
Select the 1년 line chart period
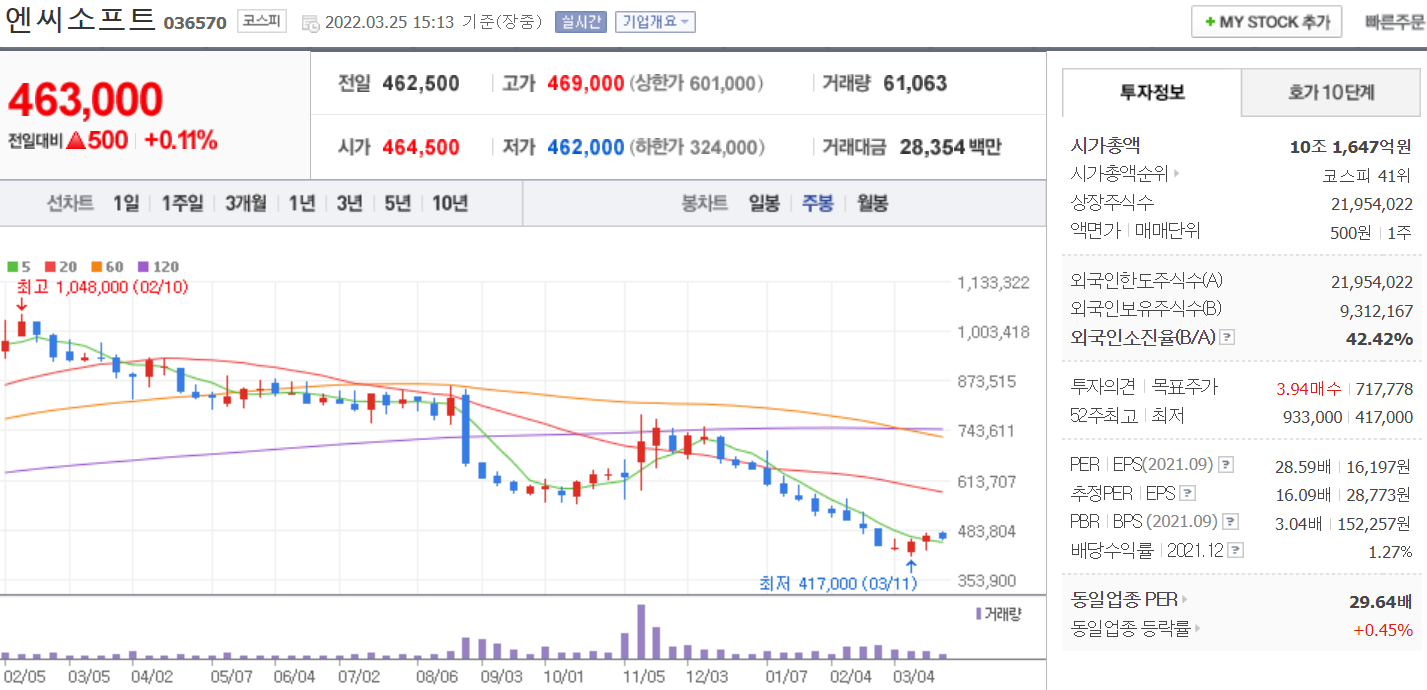point(302,203)
